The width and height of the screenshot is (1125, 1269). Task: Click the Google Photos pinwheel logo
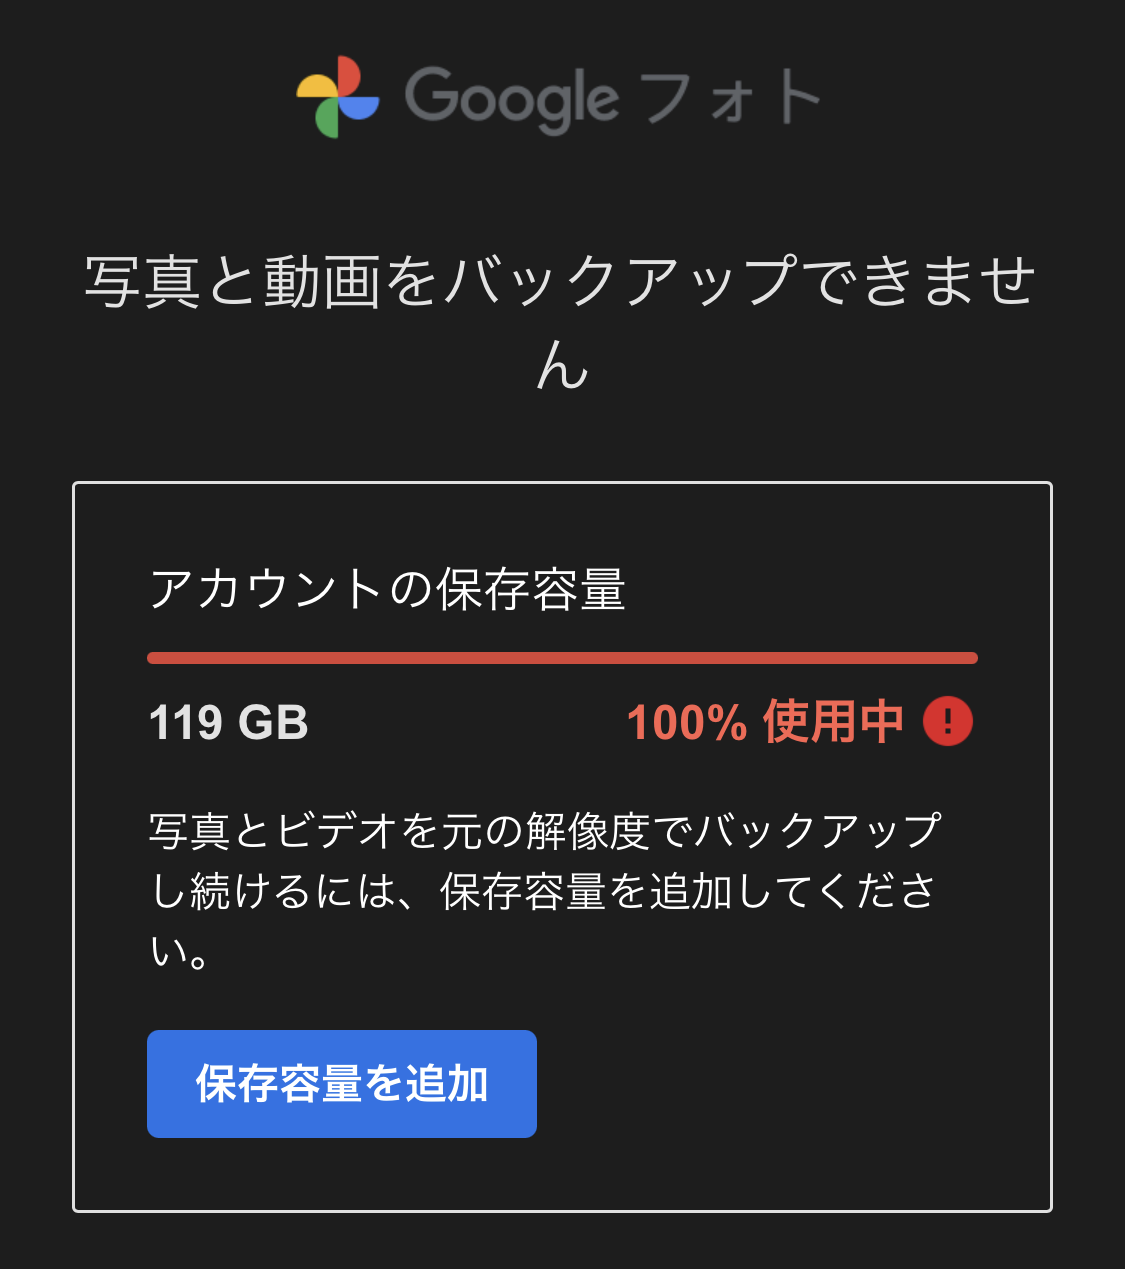pos(338,97)
